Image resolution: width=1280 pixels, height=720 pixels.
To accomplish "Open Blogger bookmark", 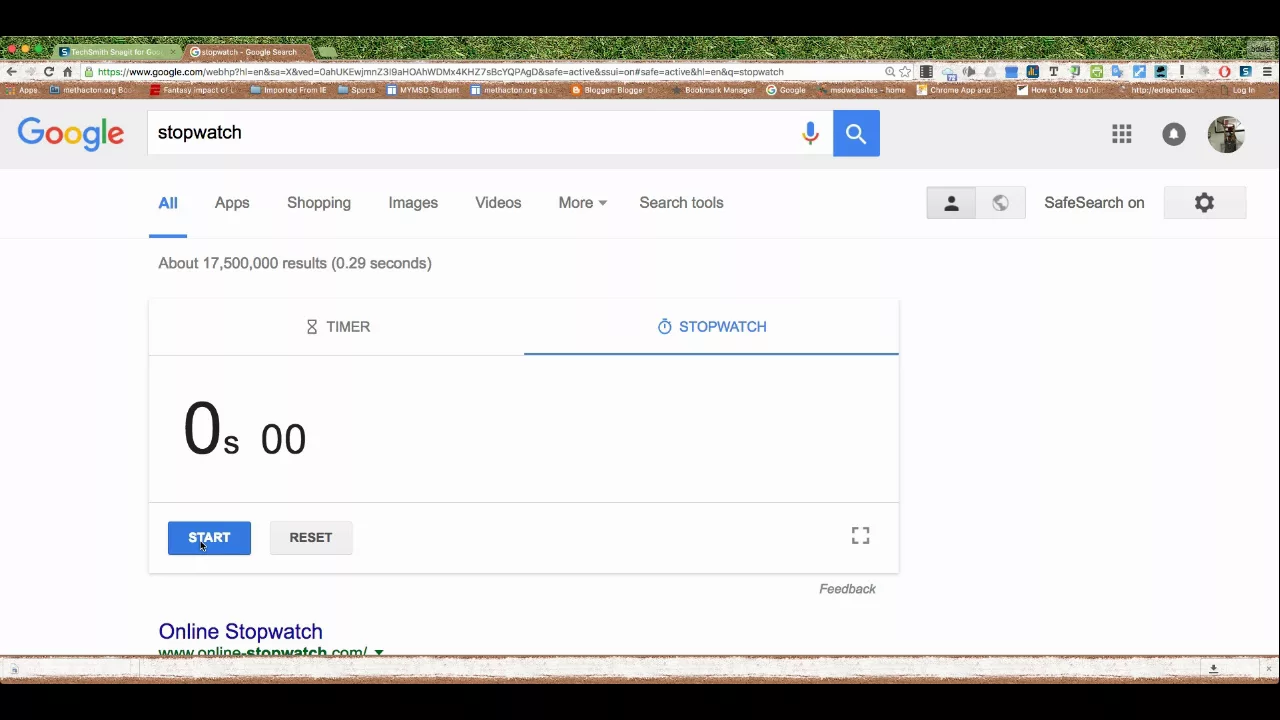I will tap(614, 90).
